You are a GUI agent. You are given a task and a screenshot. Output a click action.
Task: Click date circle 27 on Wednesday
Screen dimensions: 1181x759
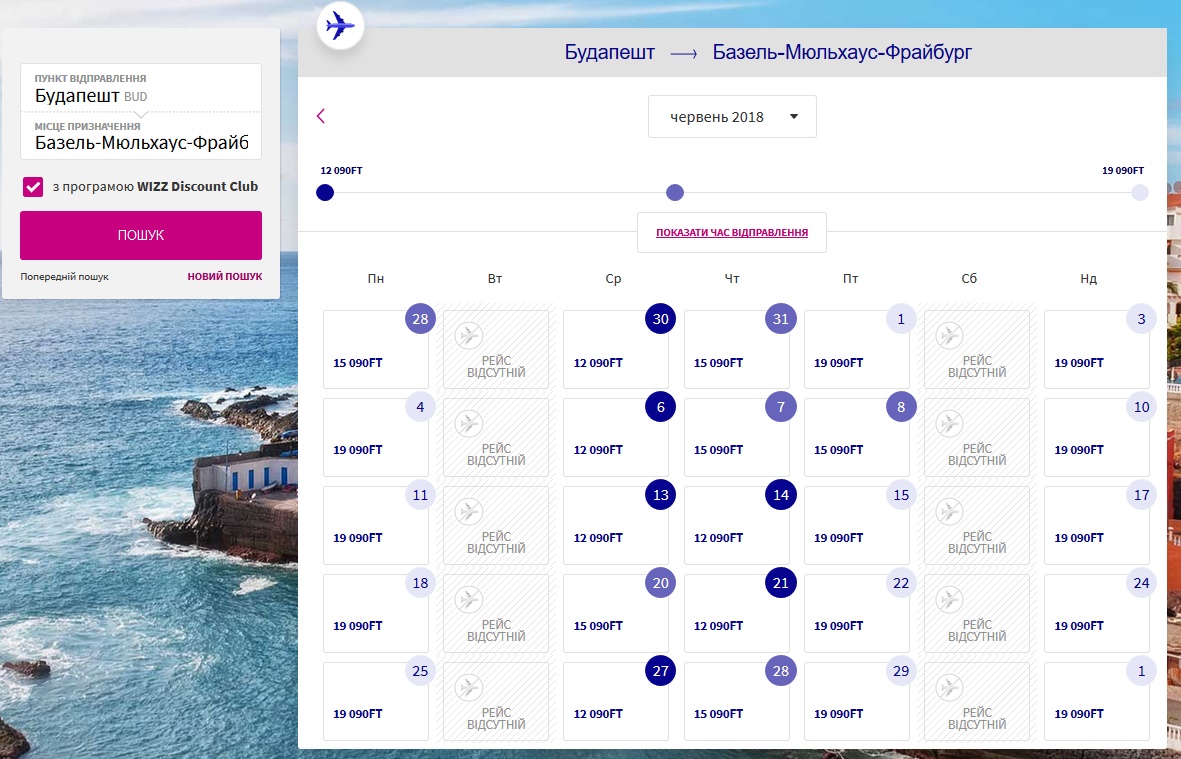click(x=660, y=671)
